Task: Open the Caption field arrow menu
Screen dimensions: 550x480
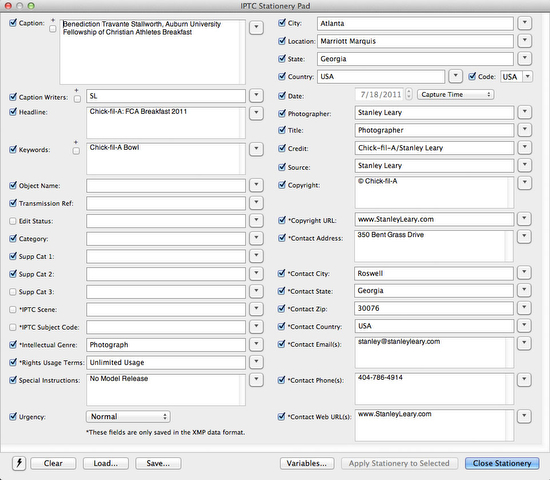Action: (x=256, y=27)
